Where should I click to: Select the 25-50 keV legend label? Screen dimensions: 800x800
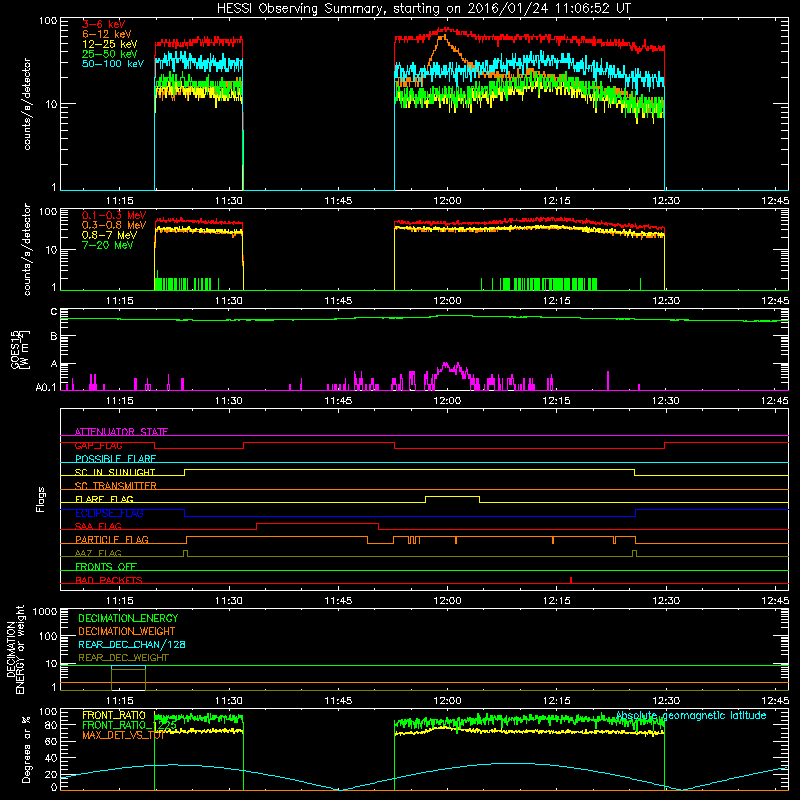pyautogui.click(x=110, y=54)
